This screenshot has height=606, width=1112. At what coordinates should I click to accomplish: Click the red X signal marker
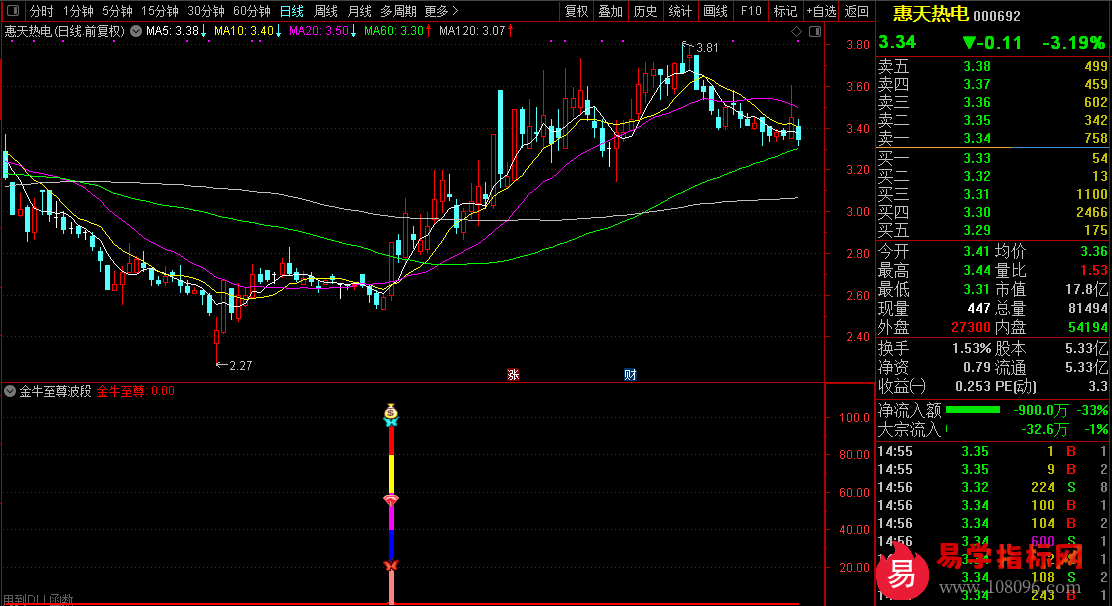(391, 565)
